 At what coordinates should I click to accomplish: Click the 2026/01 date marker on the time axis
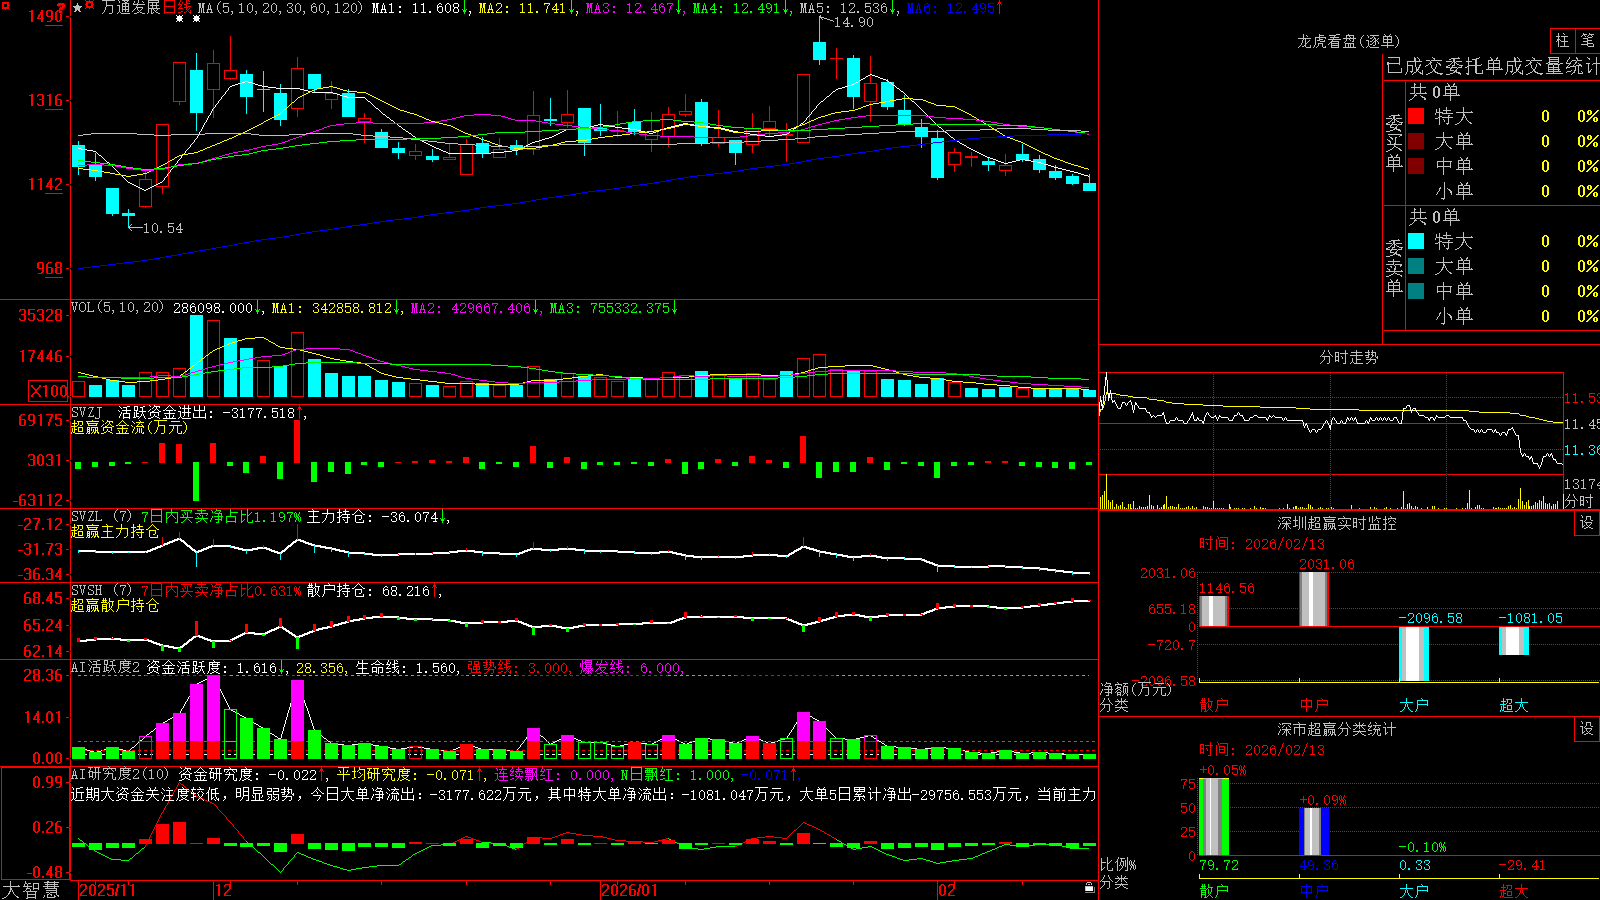pyautogui.click(x=630, y=890)
